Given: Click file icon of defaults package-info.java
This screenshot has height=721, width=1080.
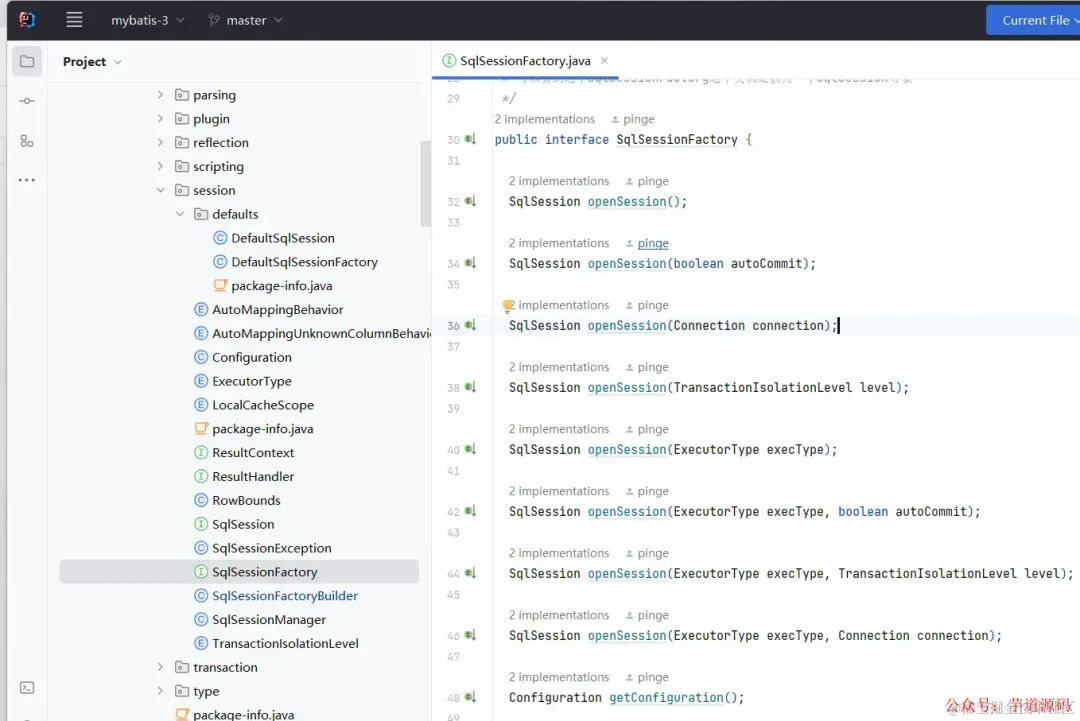Looking at the screenshot, I should pos(220,286).
